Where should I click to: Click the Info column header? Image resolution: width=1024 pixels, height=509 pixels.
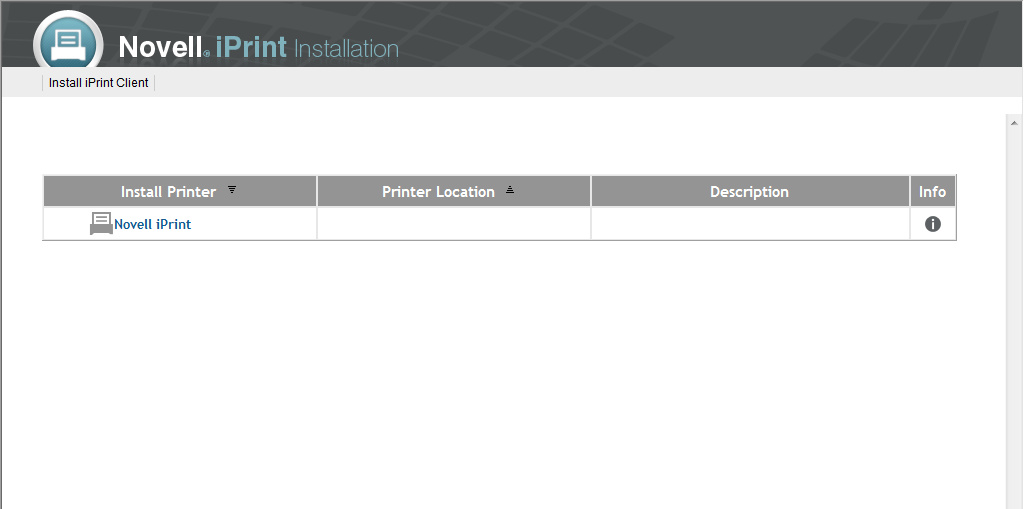pos(933,191)
